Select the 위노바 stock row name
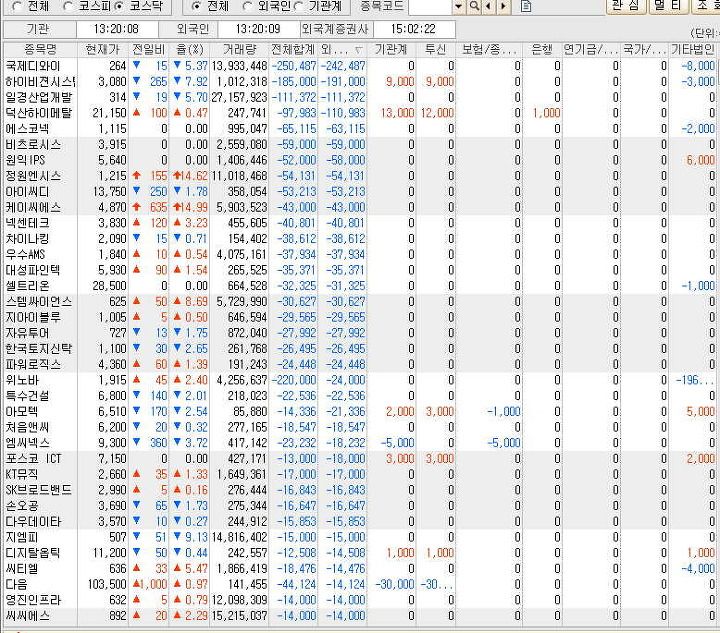 pos(22,380)
